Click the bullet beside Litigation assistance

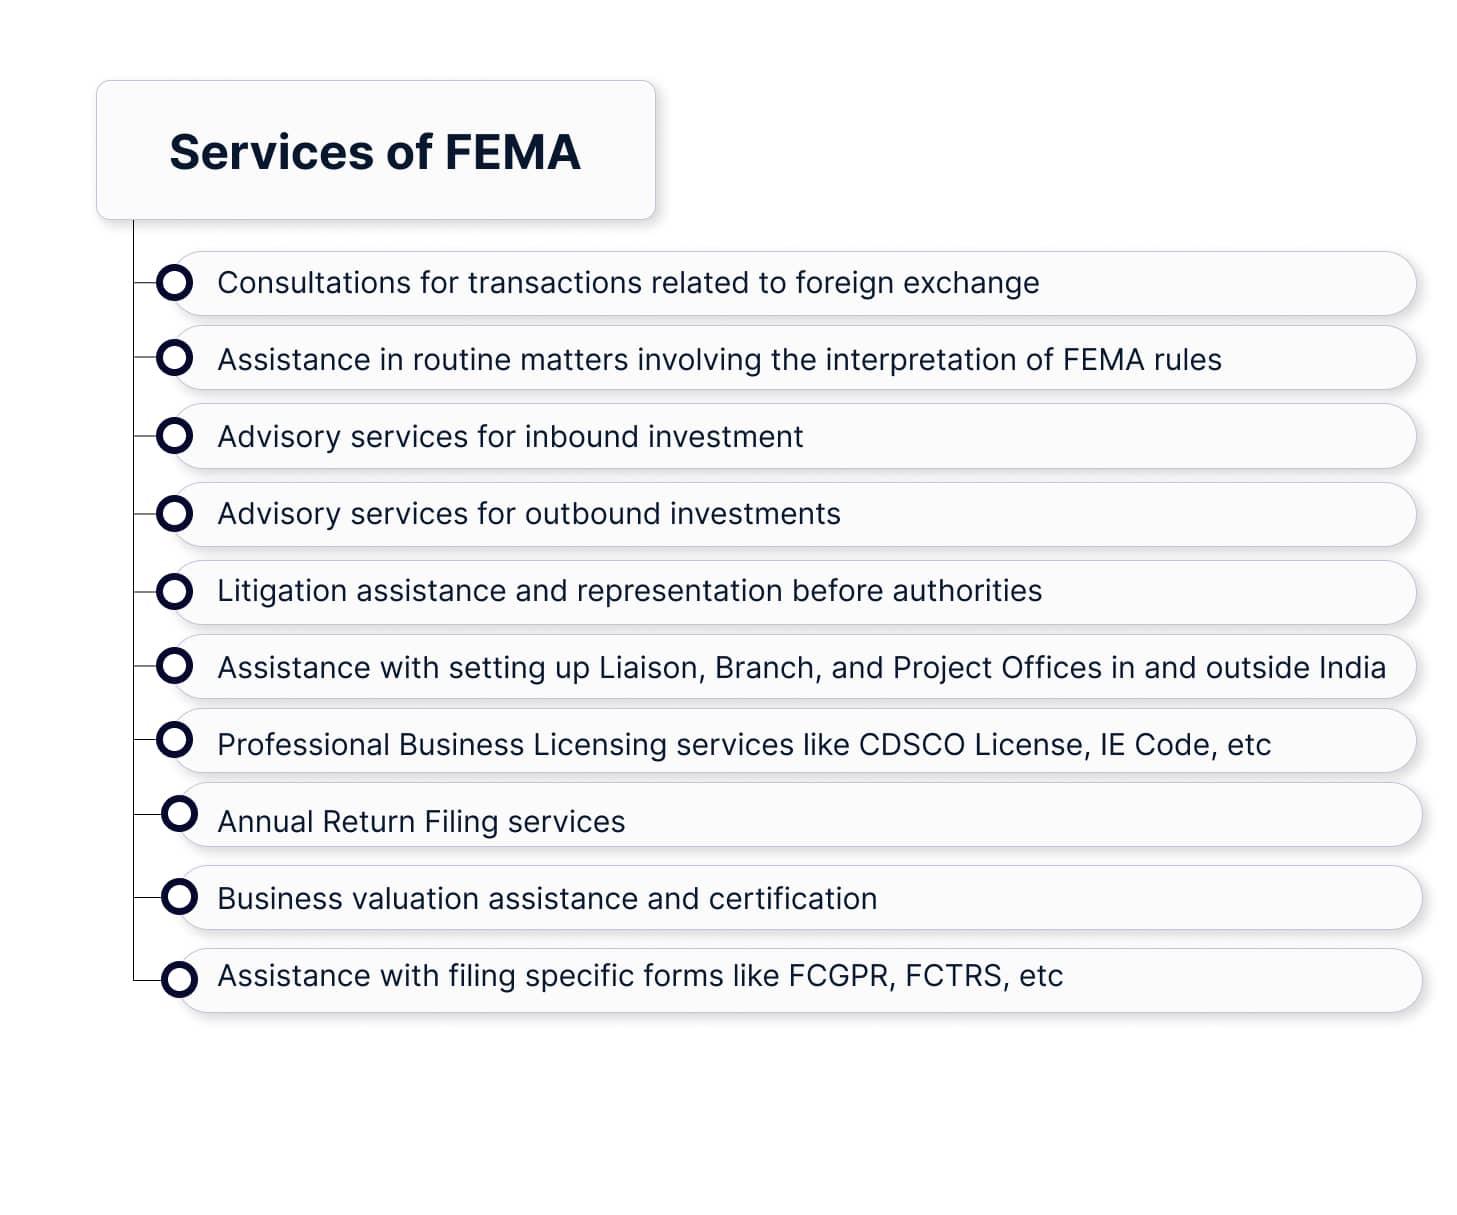[175, 591]
